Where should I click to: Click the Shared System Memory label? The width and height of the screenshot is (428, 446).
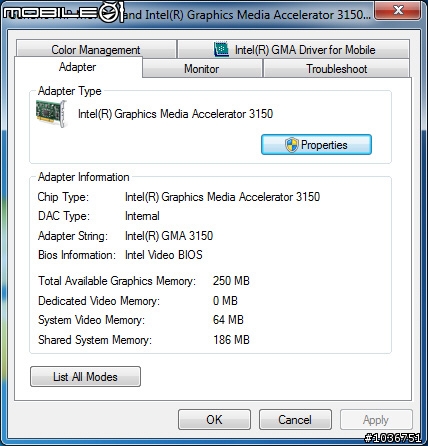pos(95,340)
